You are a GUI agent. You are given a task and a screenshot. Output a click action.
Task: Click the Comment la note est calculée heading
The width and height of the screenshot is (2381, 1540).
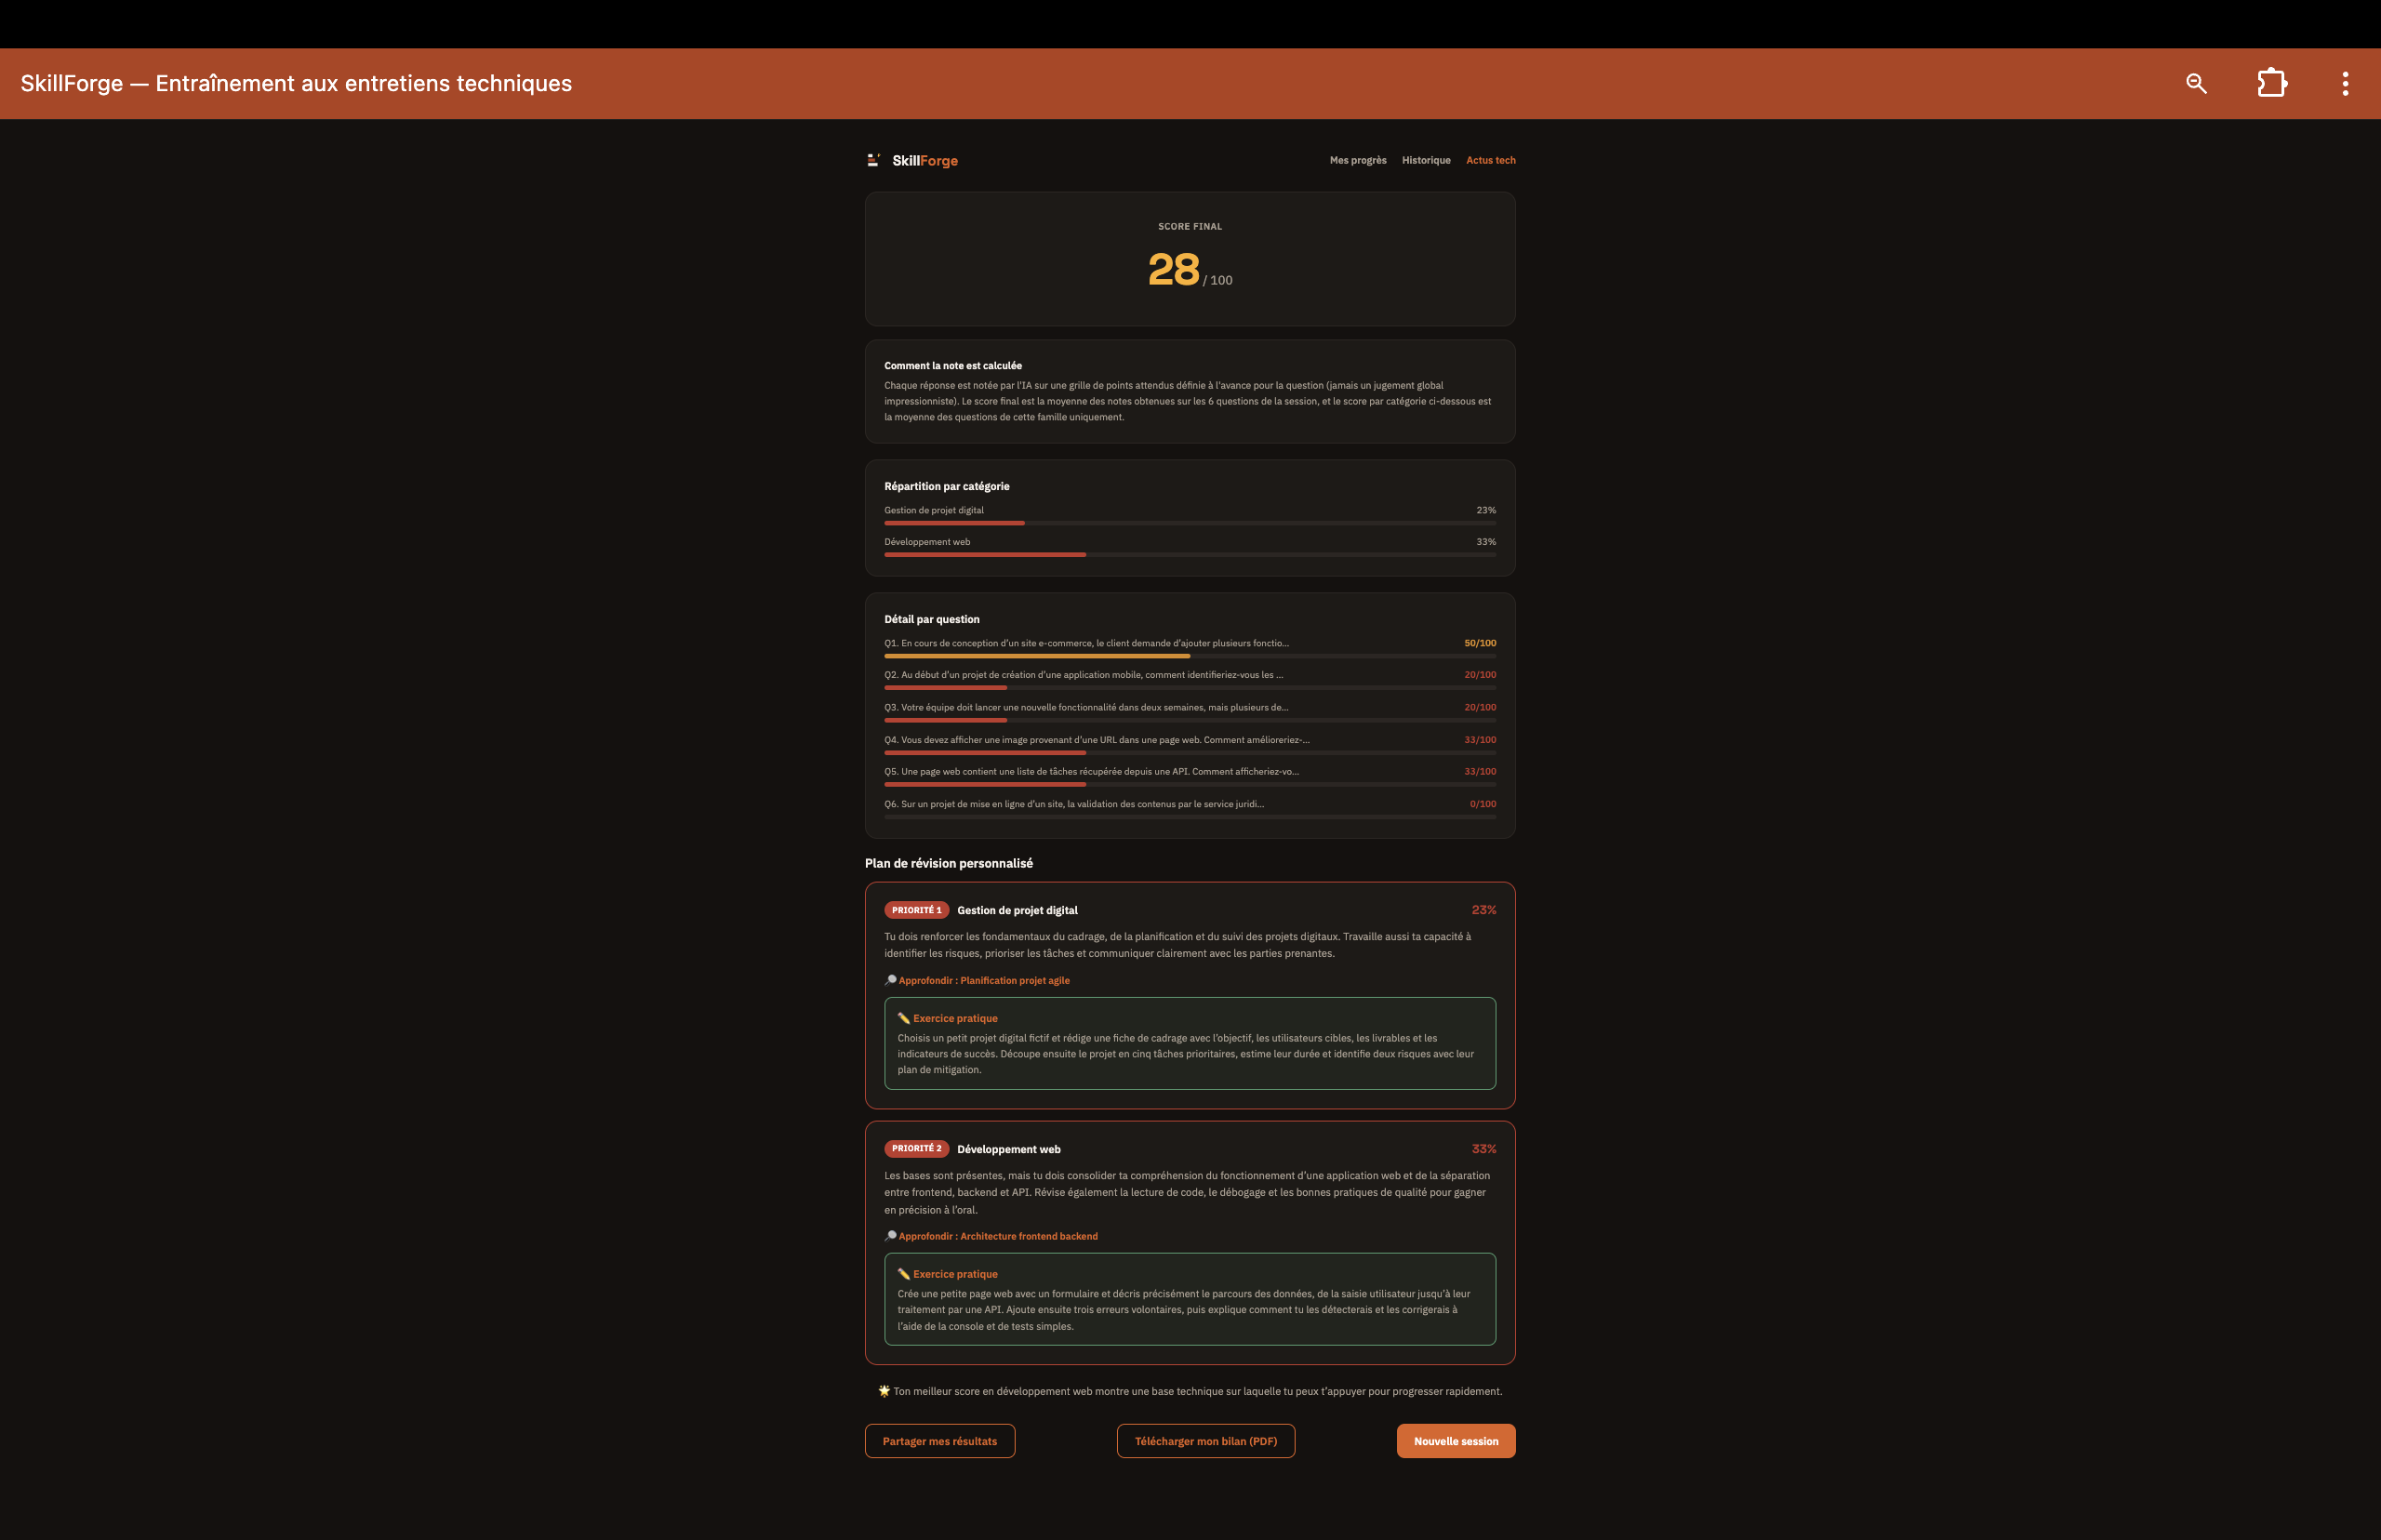point(953,366)
